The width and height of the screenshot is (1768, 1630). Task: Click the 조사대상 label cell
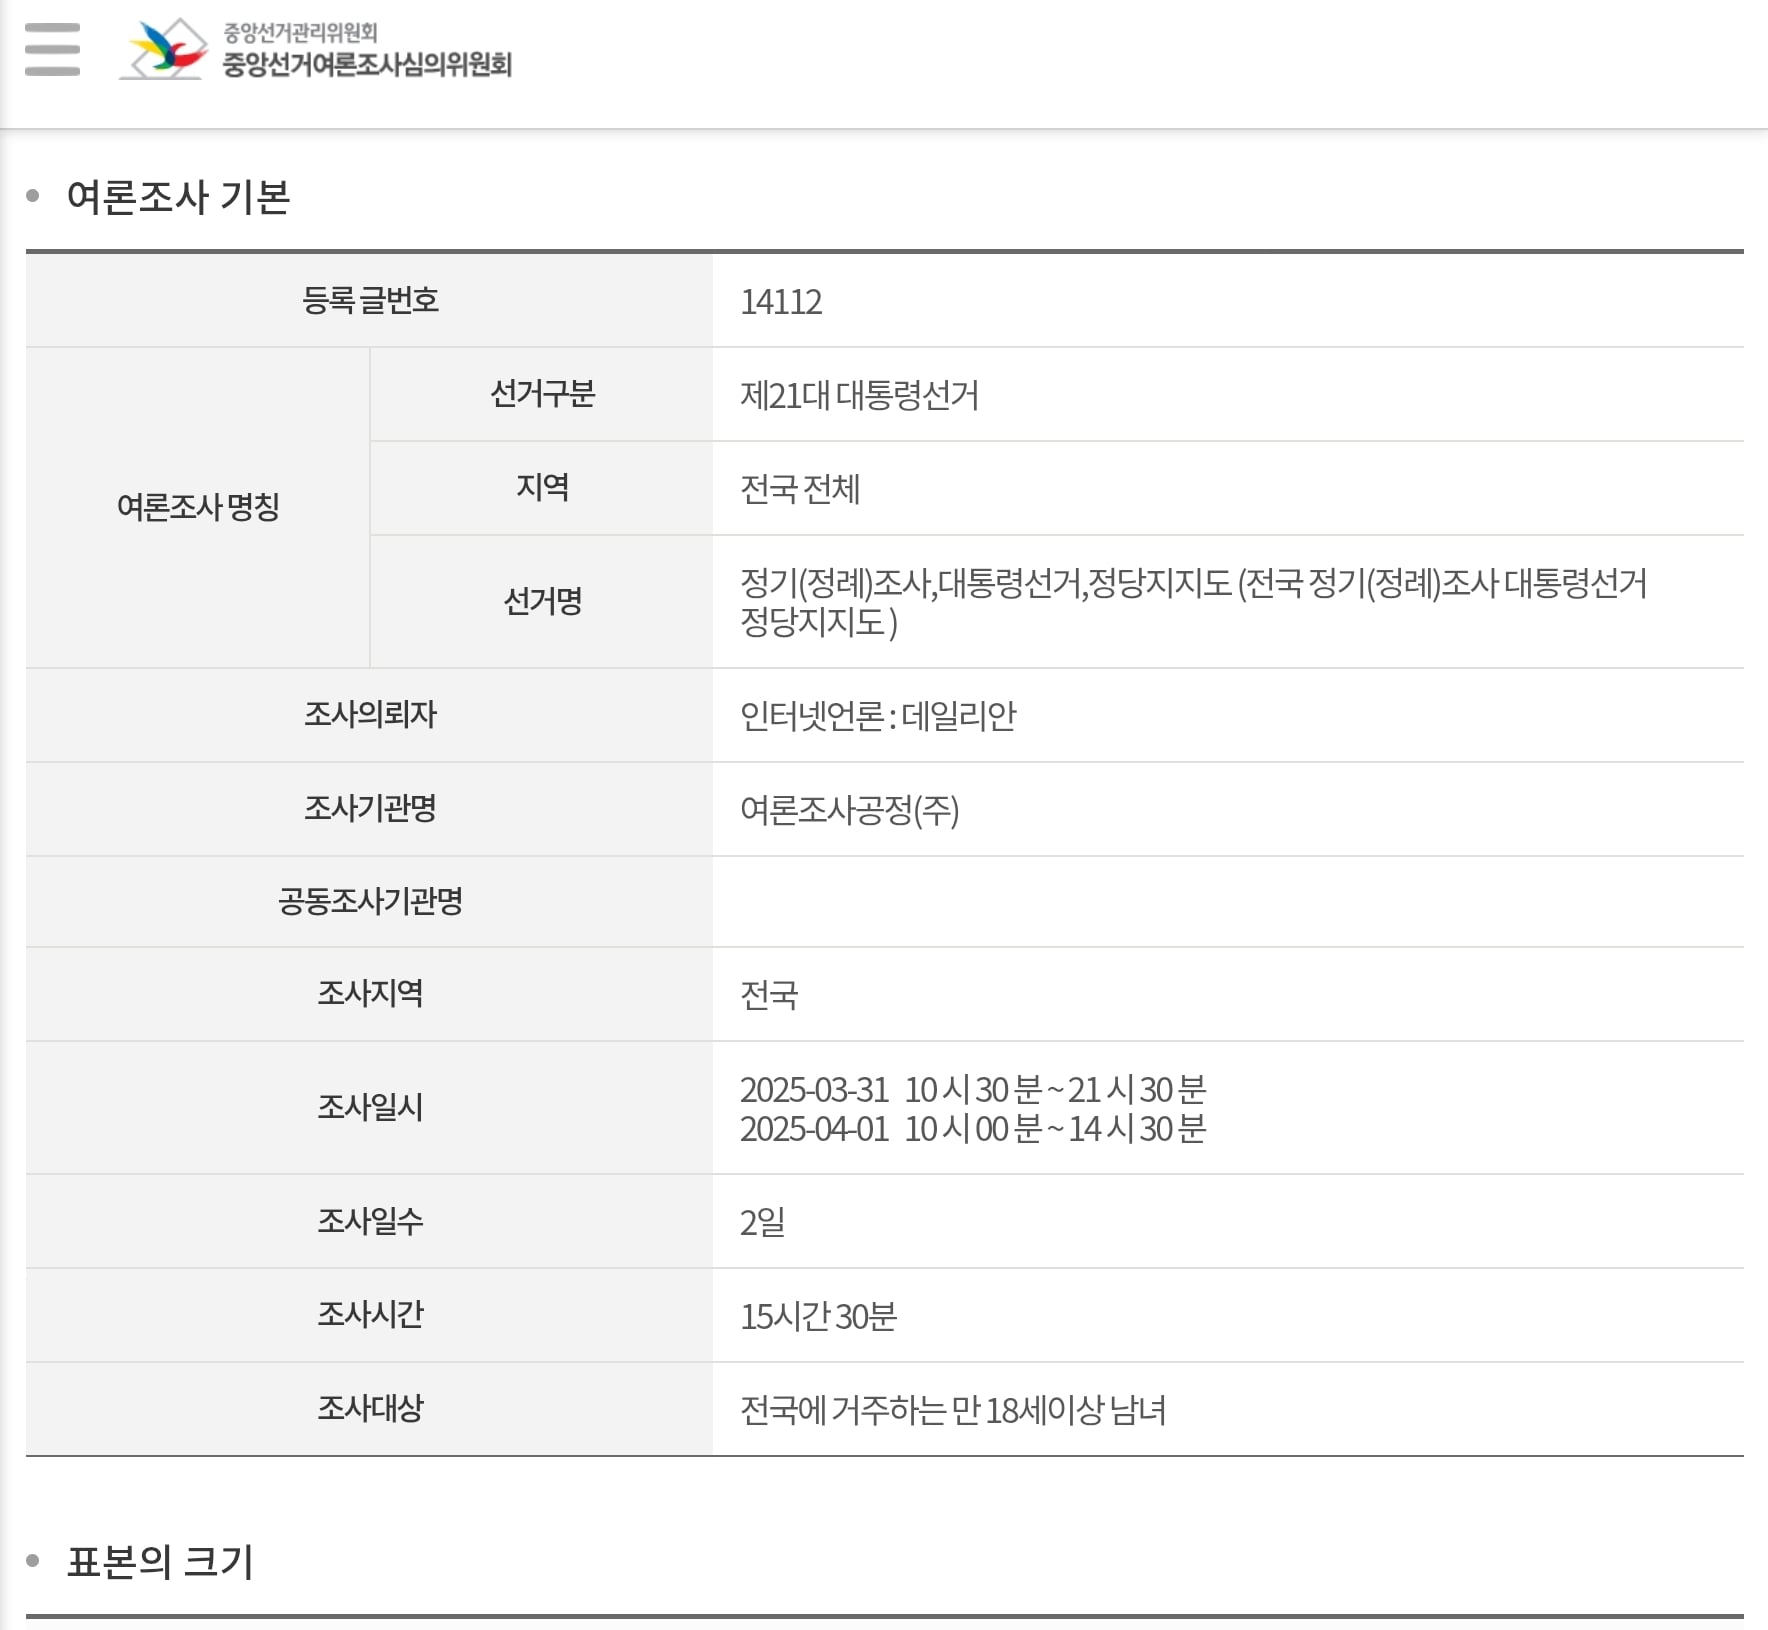point(370,1409)
